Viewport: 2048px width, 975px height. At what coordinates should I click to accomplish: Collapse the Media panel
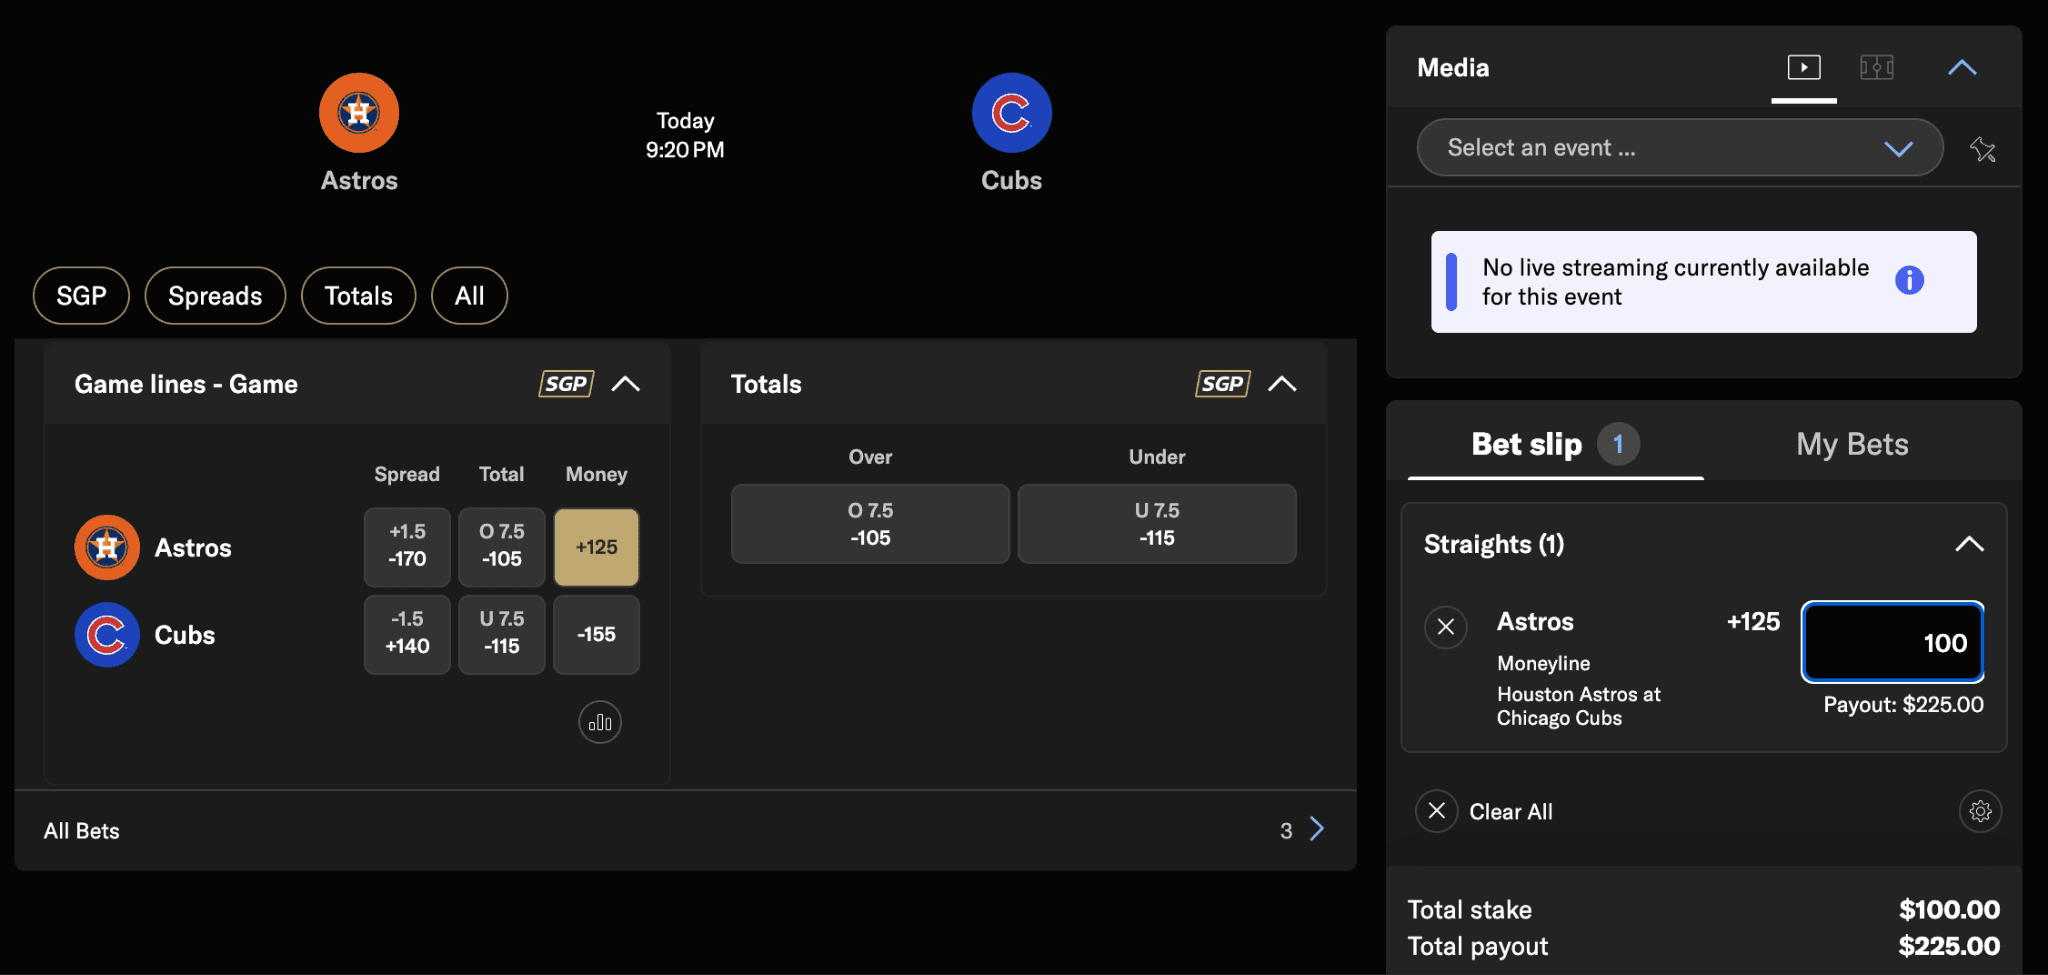point(1962,67)
